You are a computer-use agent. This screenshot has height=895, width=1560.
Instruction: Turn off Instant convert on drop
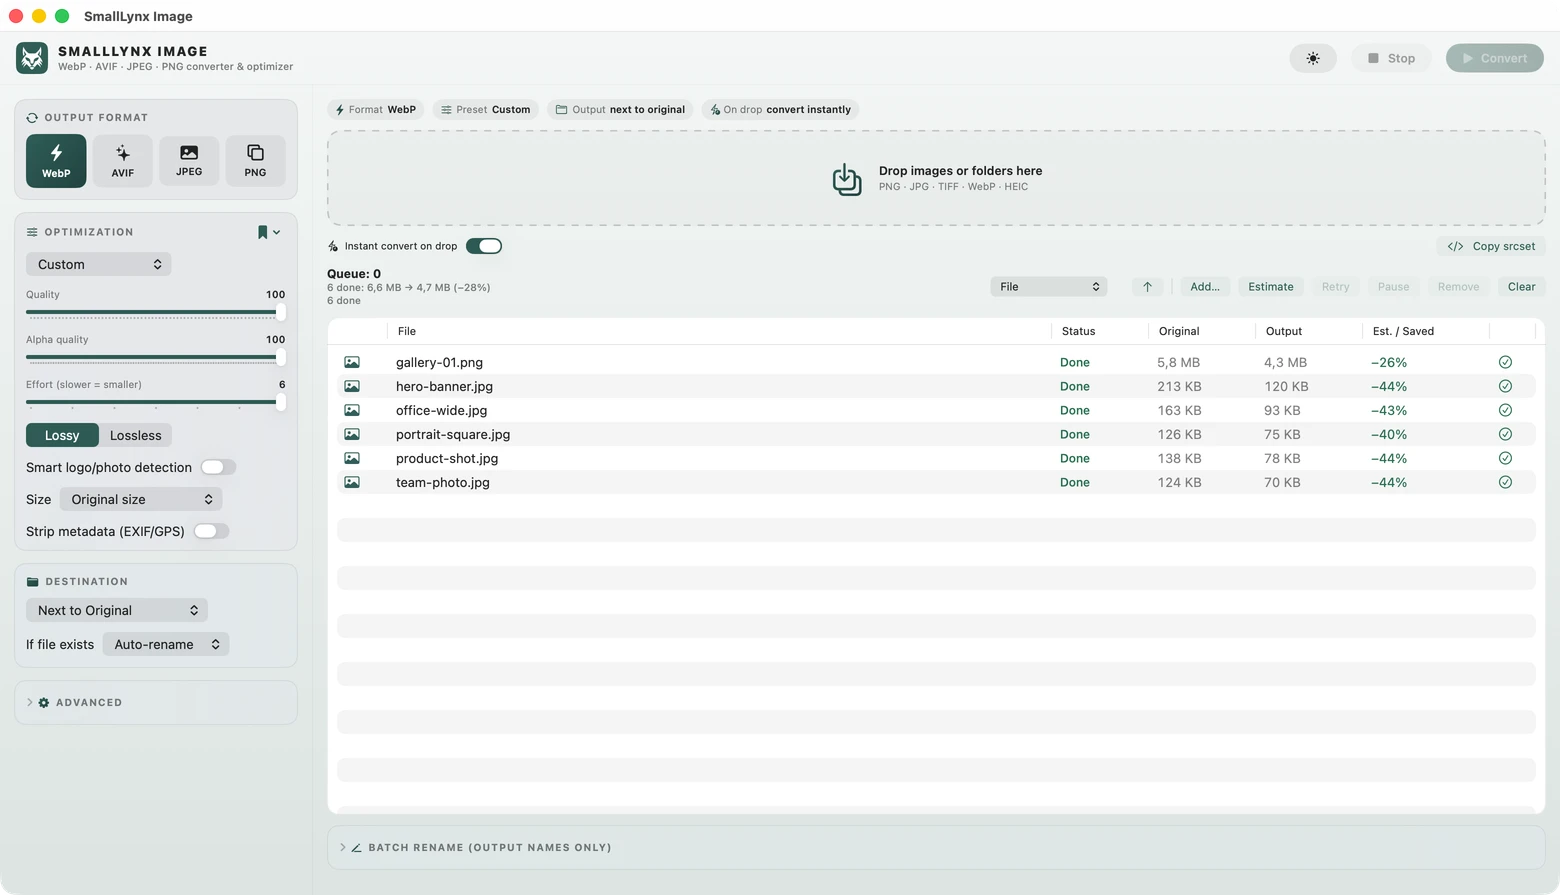click(484, 246)
